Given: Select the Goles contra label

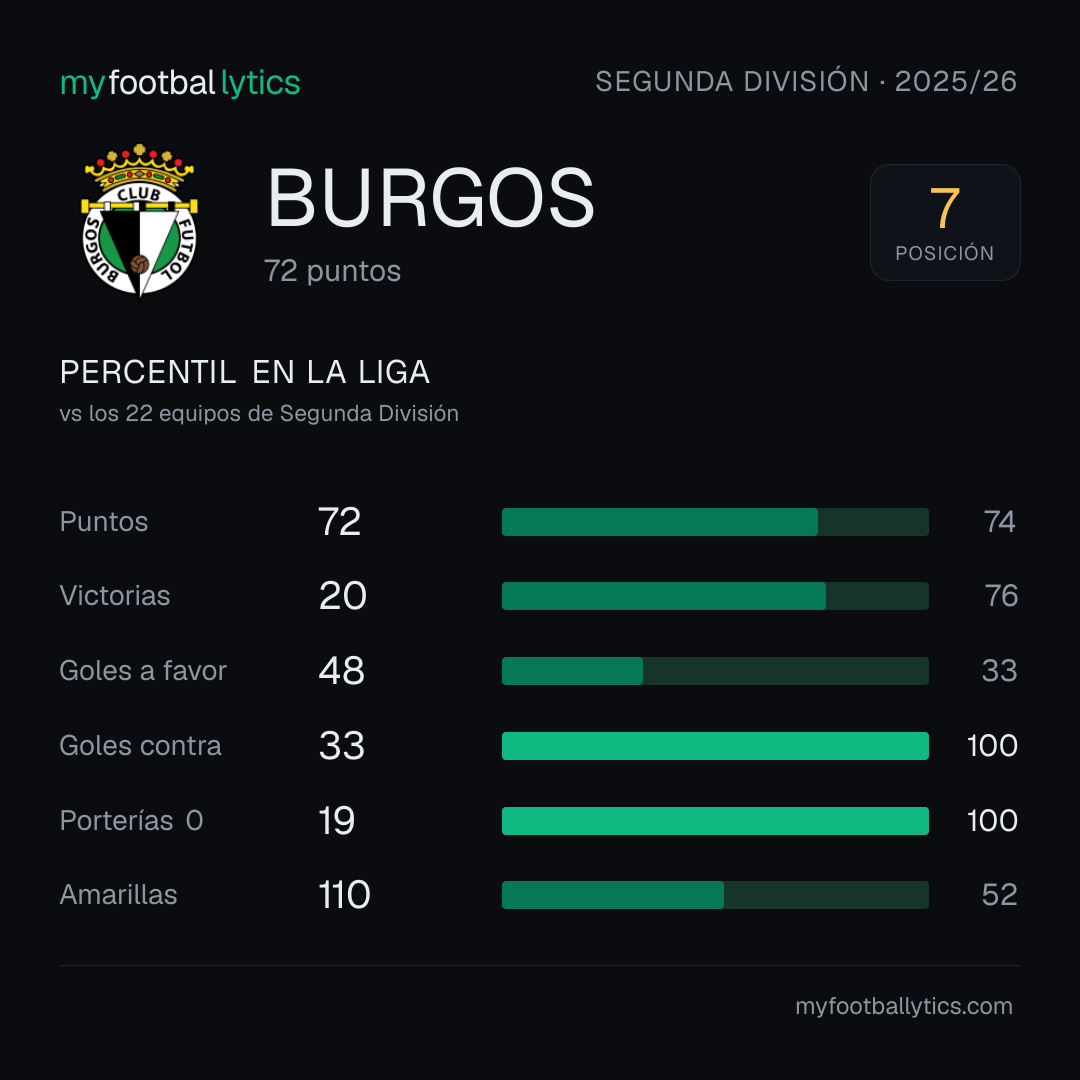Looking at the screenshot, I should point(141,746).
